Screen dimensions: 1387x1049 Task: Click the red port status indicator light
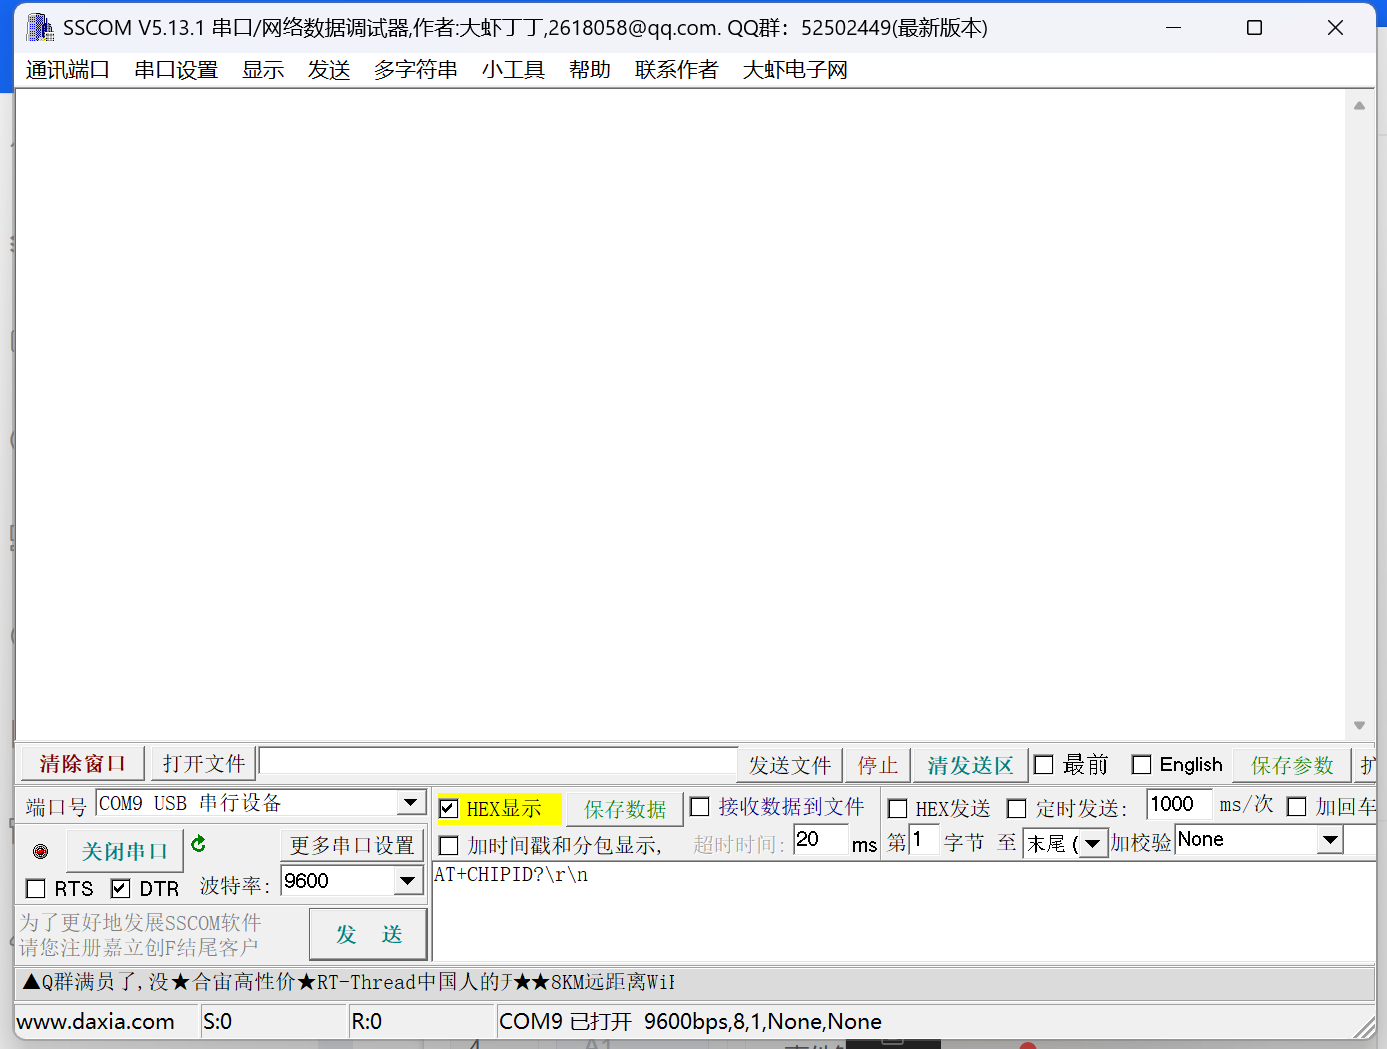(x=40, y=851)
